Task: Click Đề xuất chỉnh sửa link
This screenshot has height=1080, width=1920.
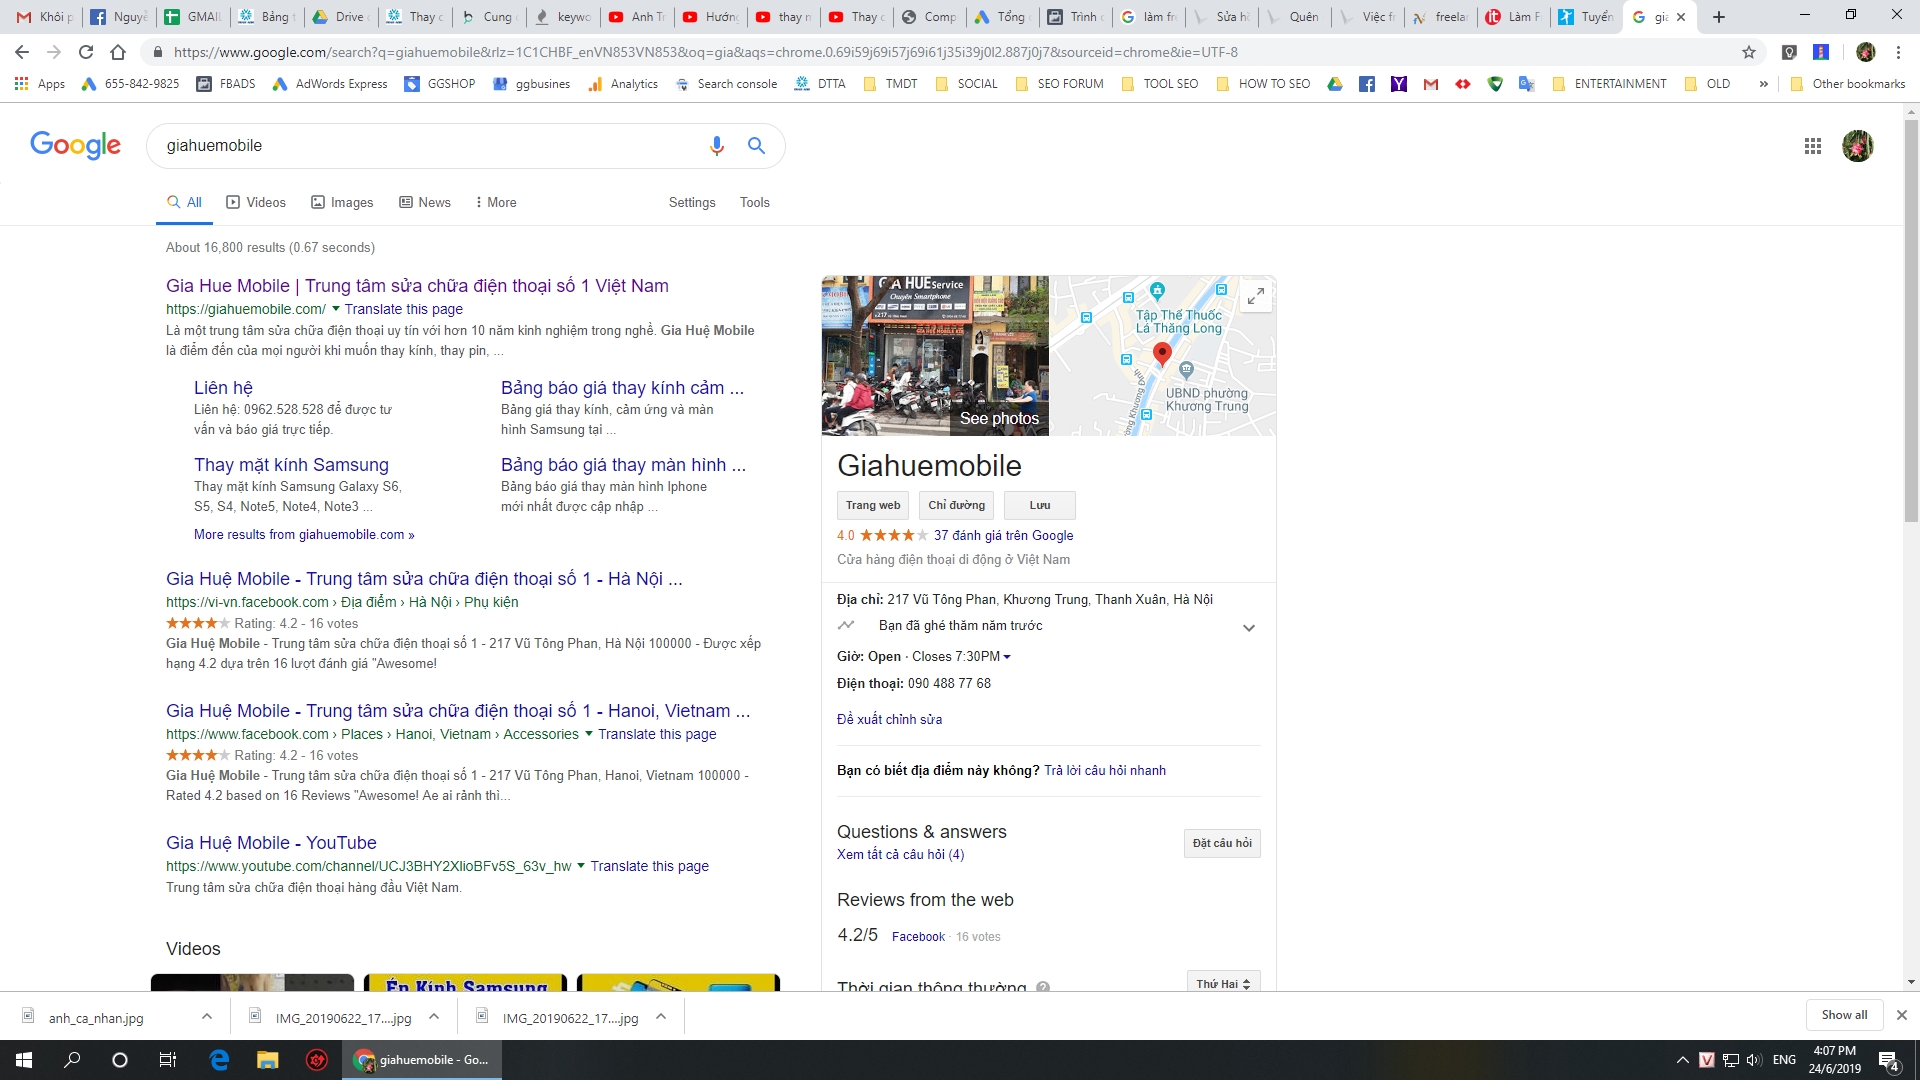Action: coord(889,719)
